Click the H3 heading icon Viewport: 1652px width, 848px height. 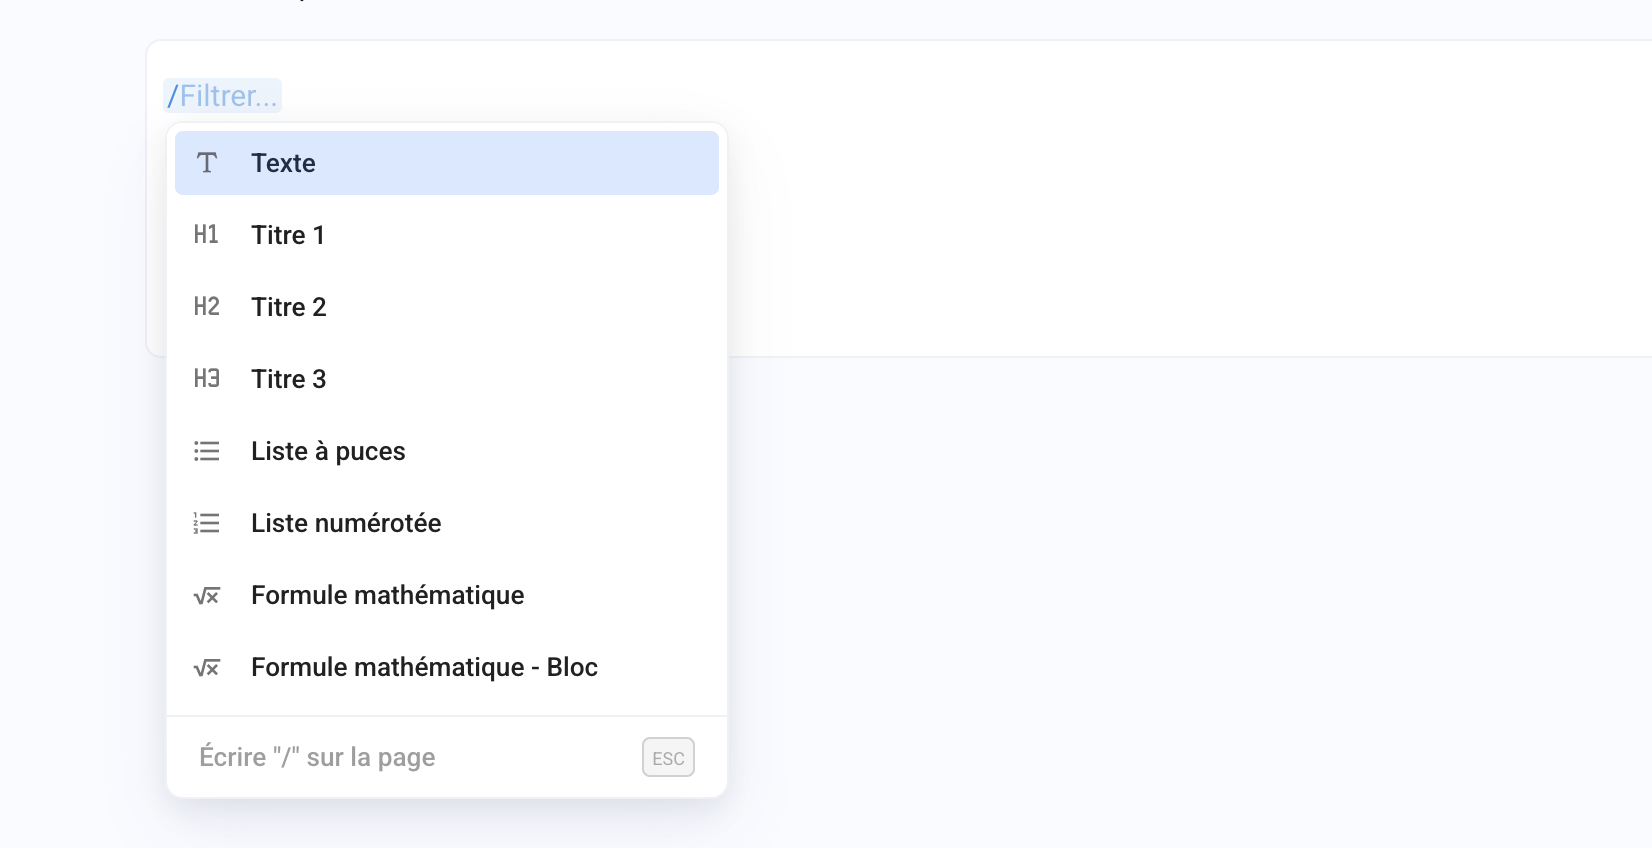[207, 379]
